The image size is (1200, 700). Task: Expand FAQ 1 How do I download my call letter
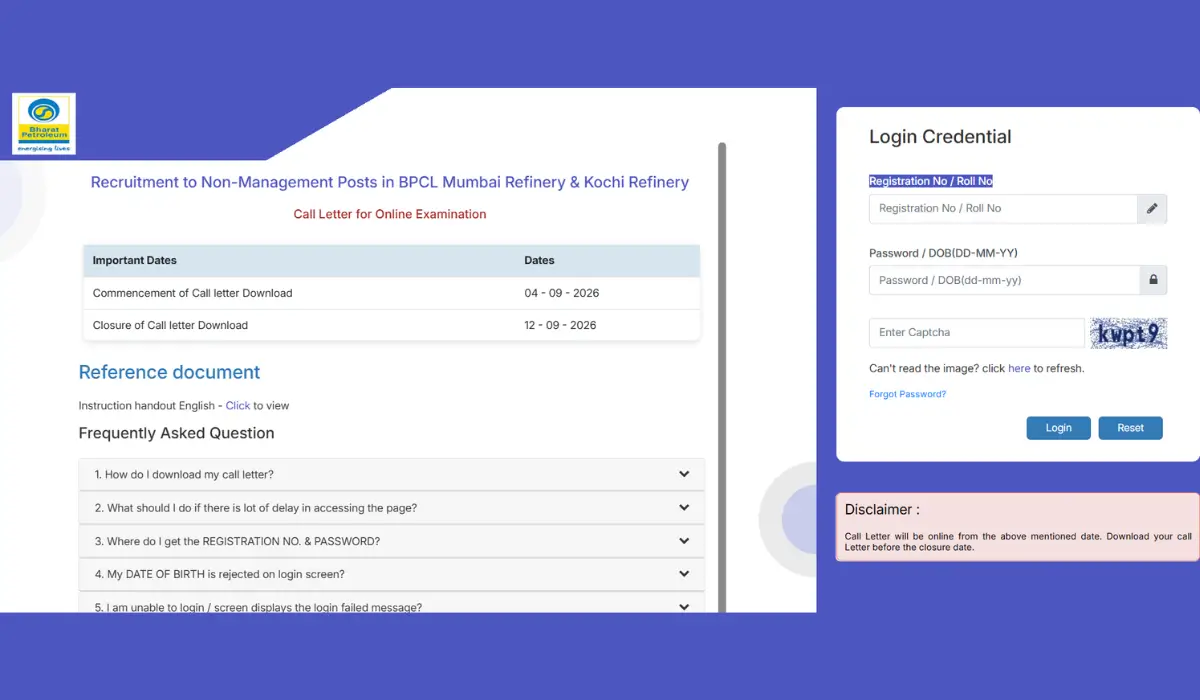pyautogui.click(x=392, y=474)
